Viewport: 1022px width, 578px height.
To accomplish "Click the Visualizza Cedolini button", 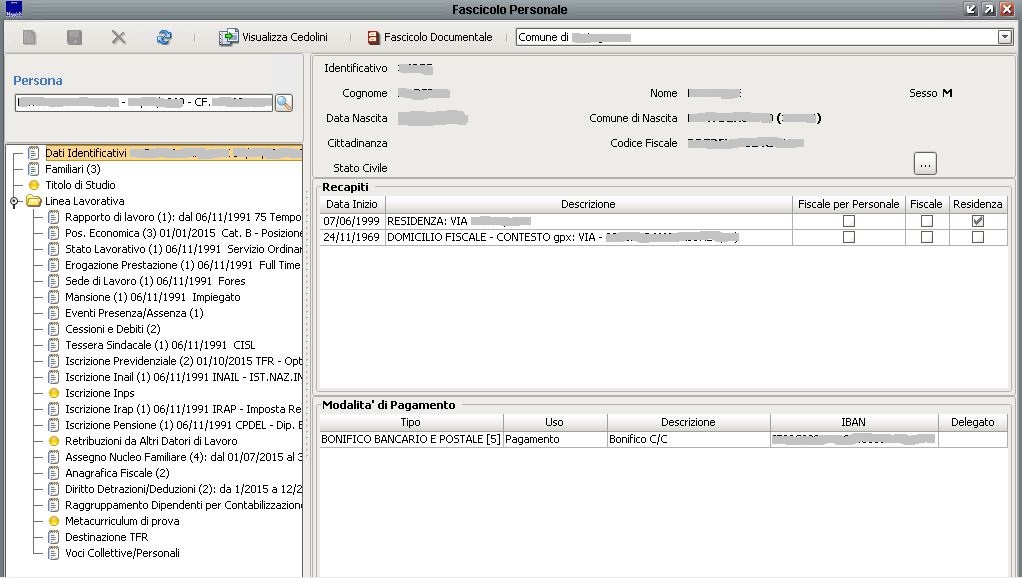I will tap(273, 37).
